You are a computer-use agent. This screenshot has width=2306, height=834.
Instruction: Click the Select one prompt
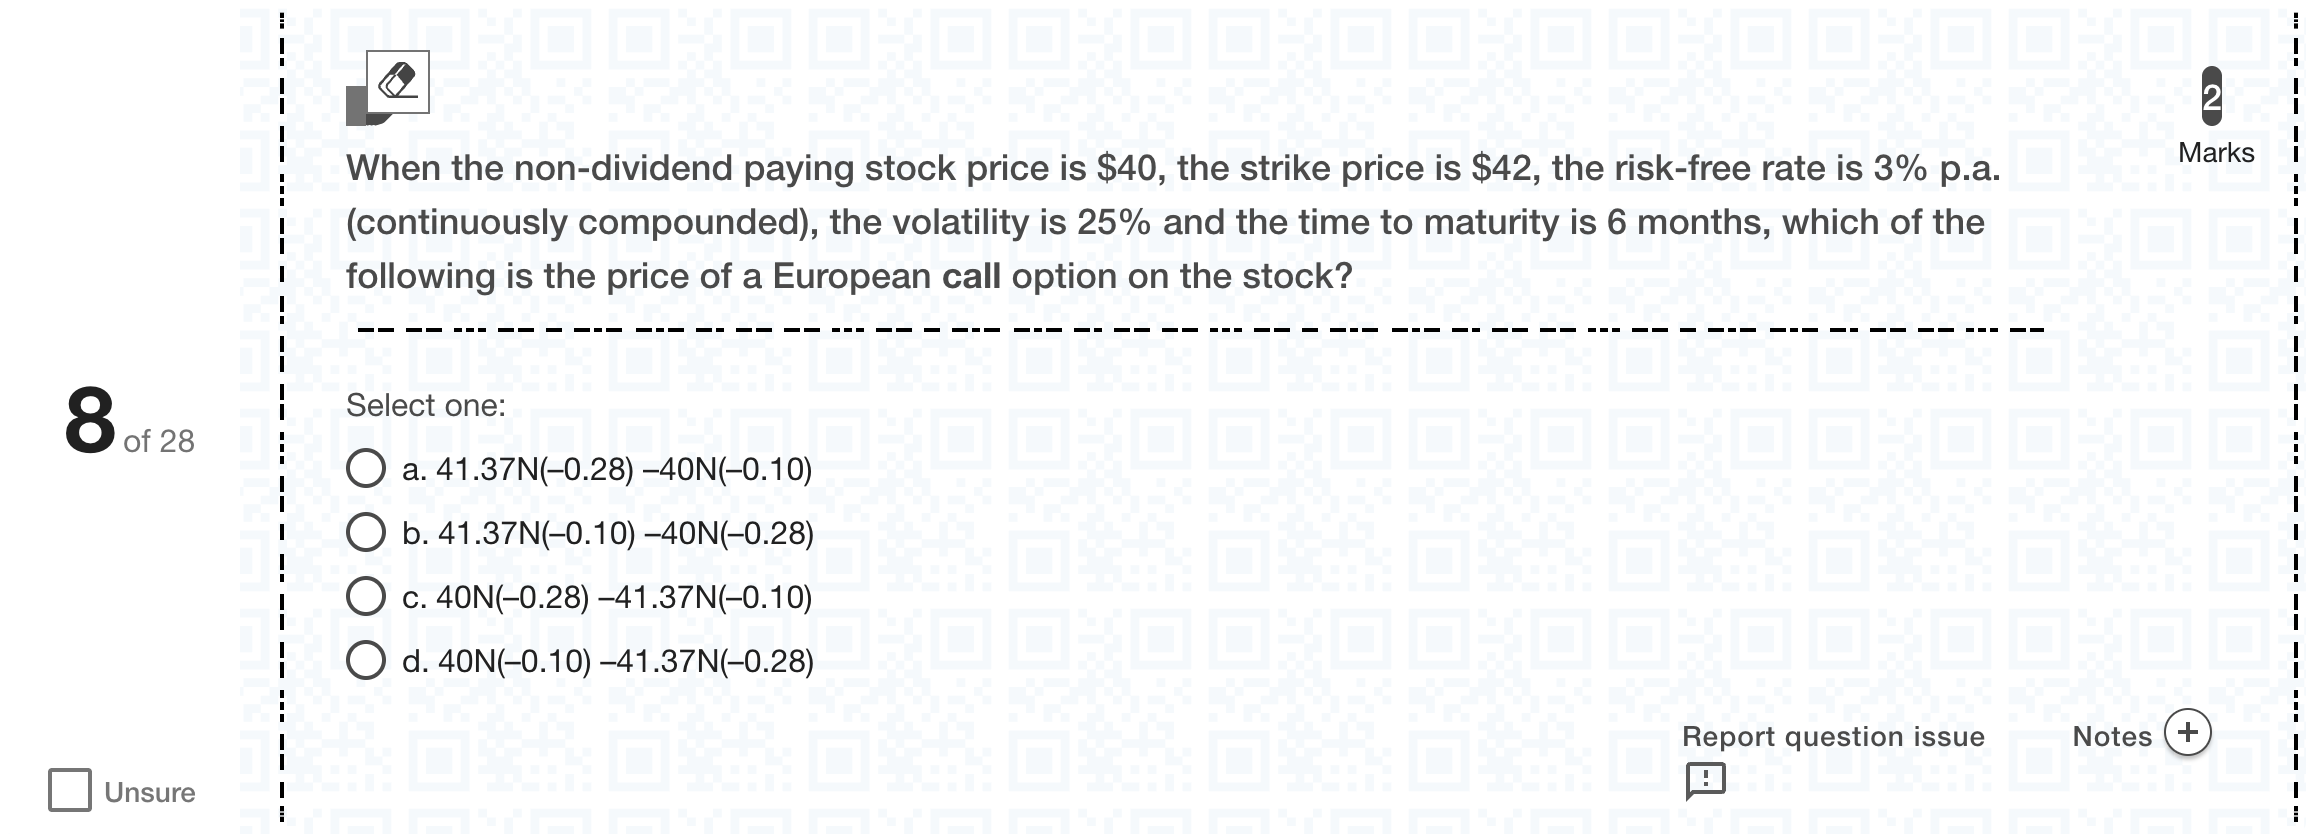pyautogui.click(x=426, y=405)
